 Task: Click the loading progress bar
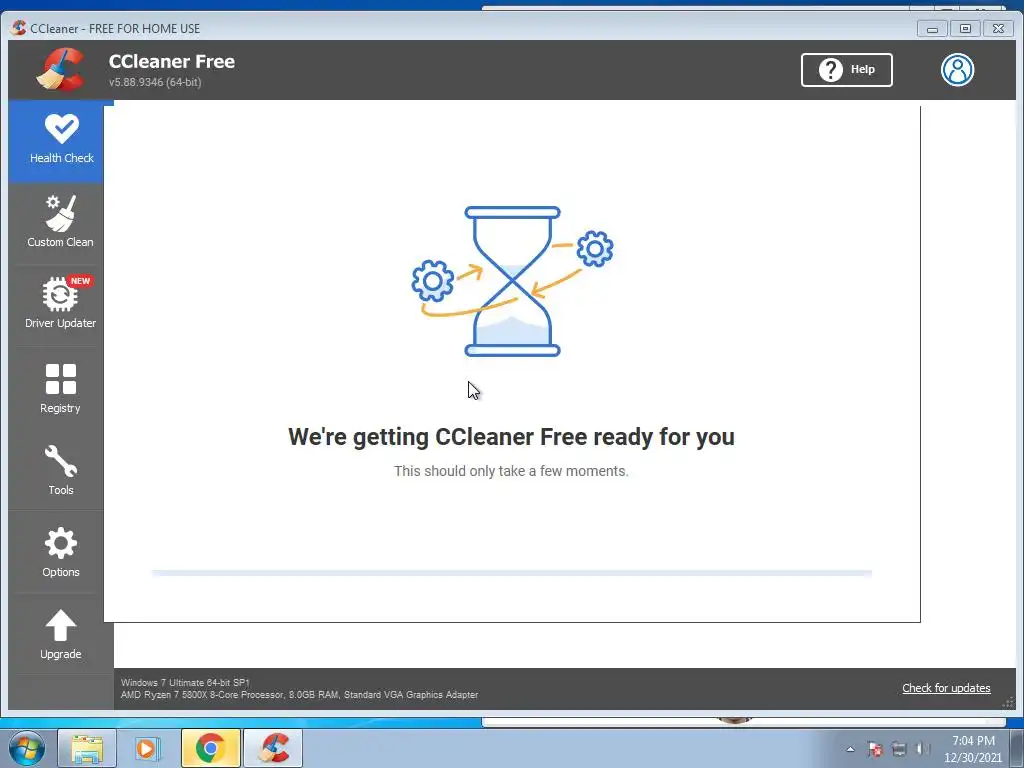click(x=511, y=573)
